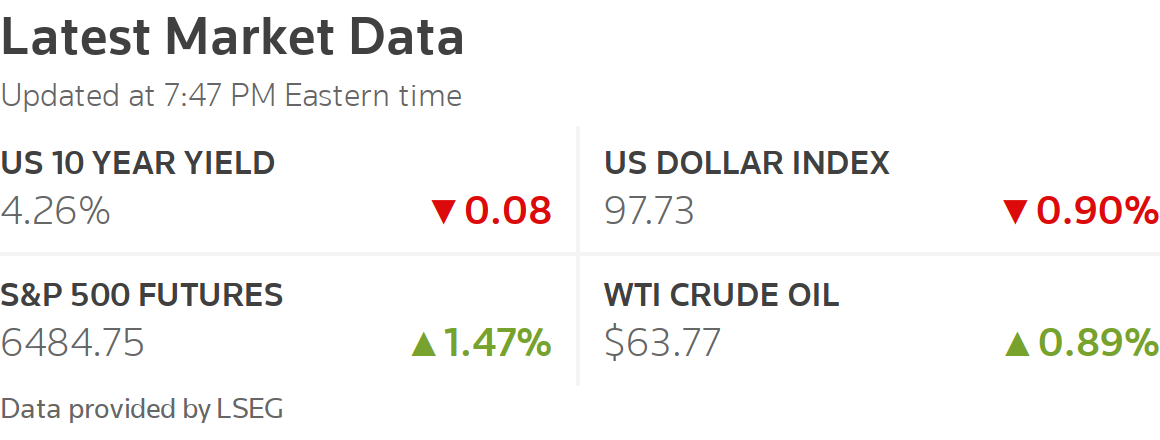The height and width of the screenshot is (440, 1160).
Task: Select the S&P 500 Futures label
Action: point(142,295)
